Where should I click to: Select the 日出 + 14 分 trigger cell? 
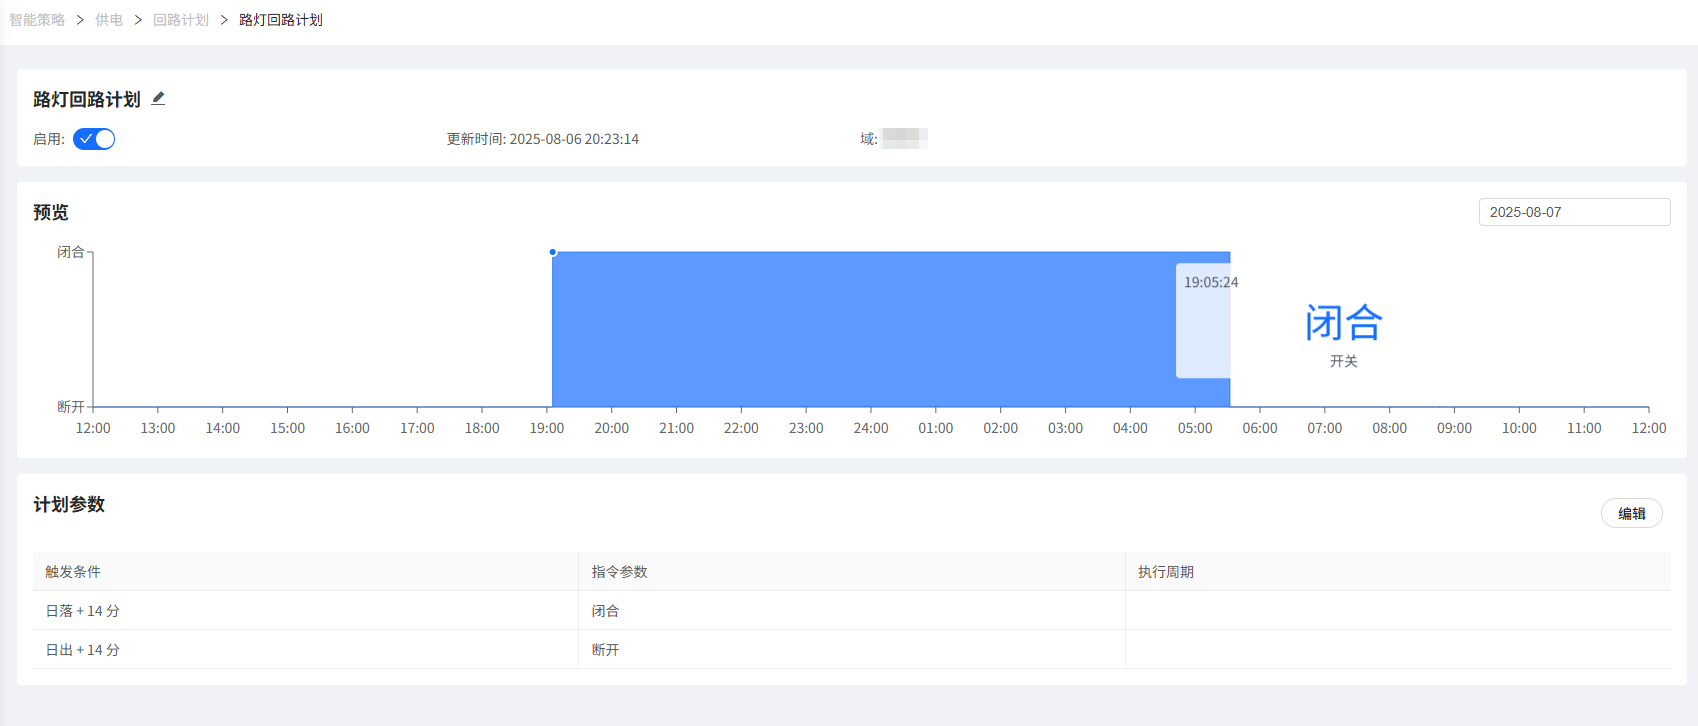[x=305, y=649]
